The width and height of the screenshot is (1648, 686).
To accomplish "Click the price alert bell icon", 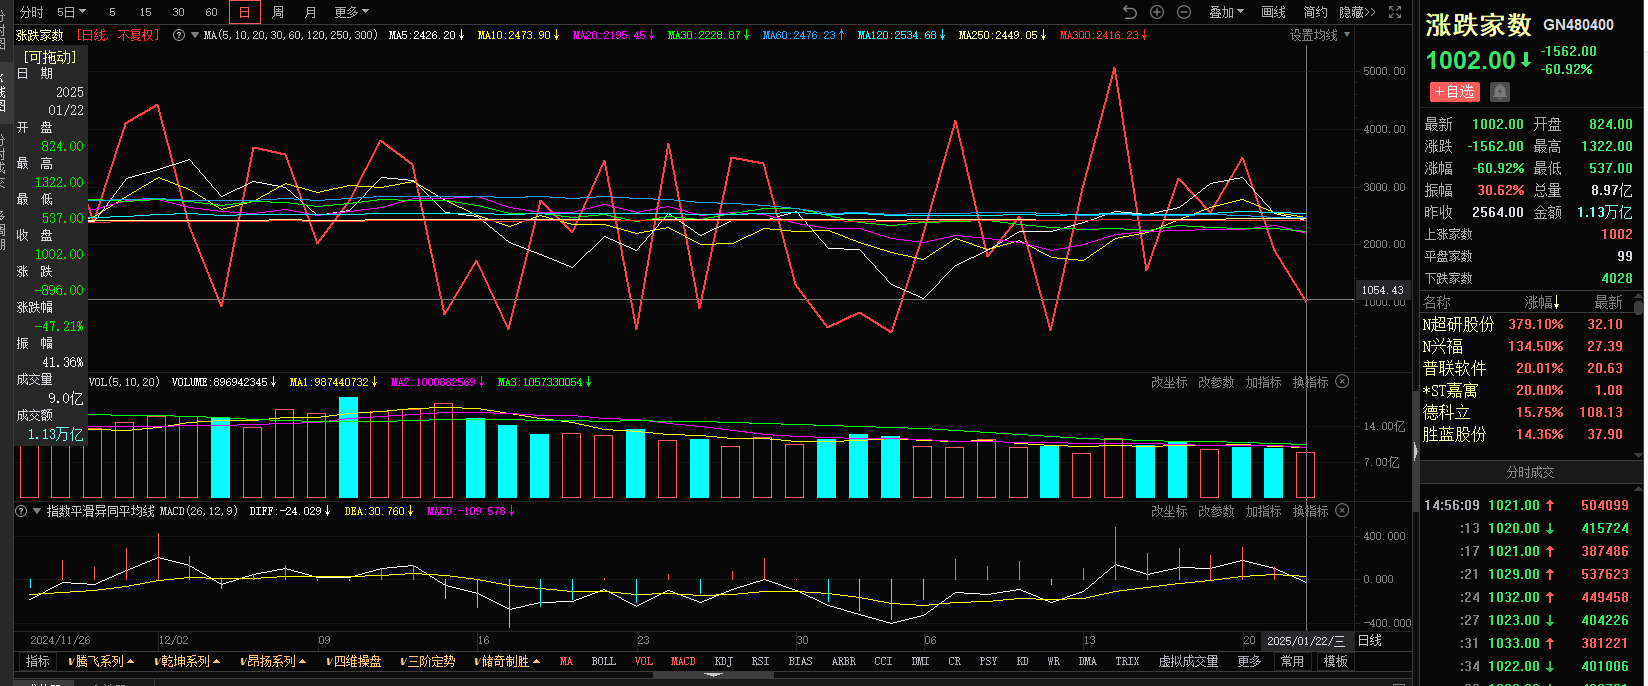I will (x=1500, y=92).
